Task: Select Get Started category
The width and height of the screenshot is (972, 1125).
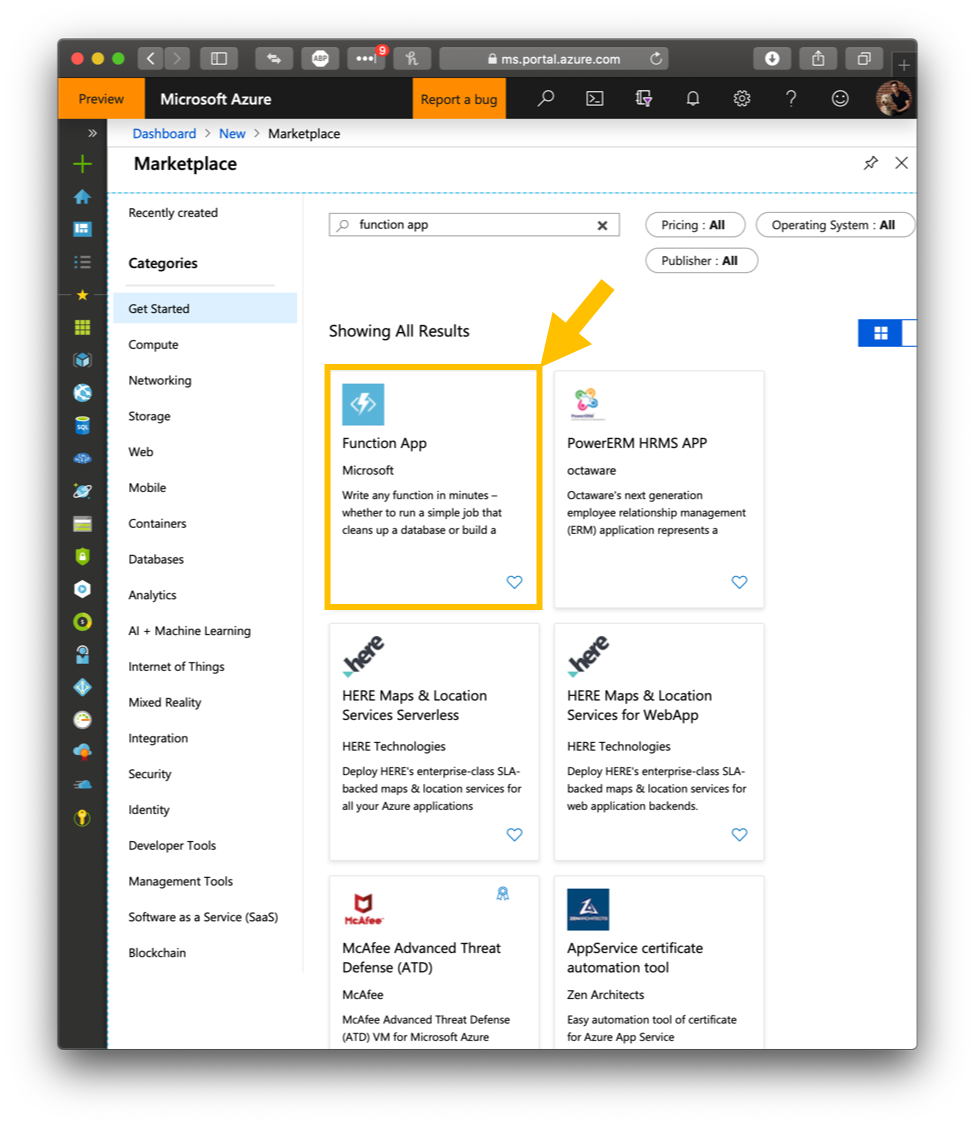Action: (x=205, y=309)
